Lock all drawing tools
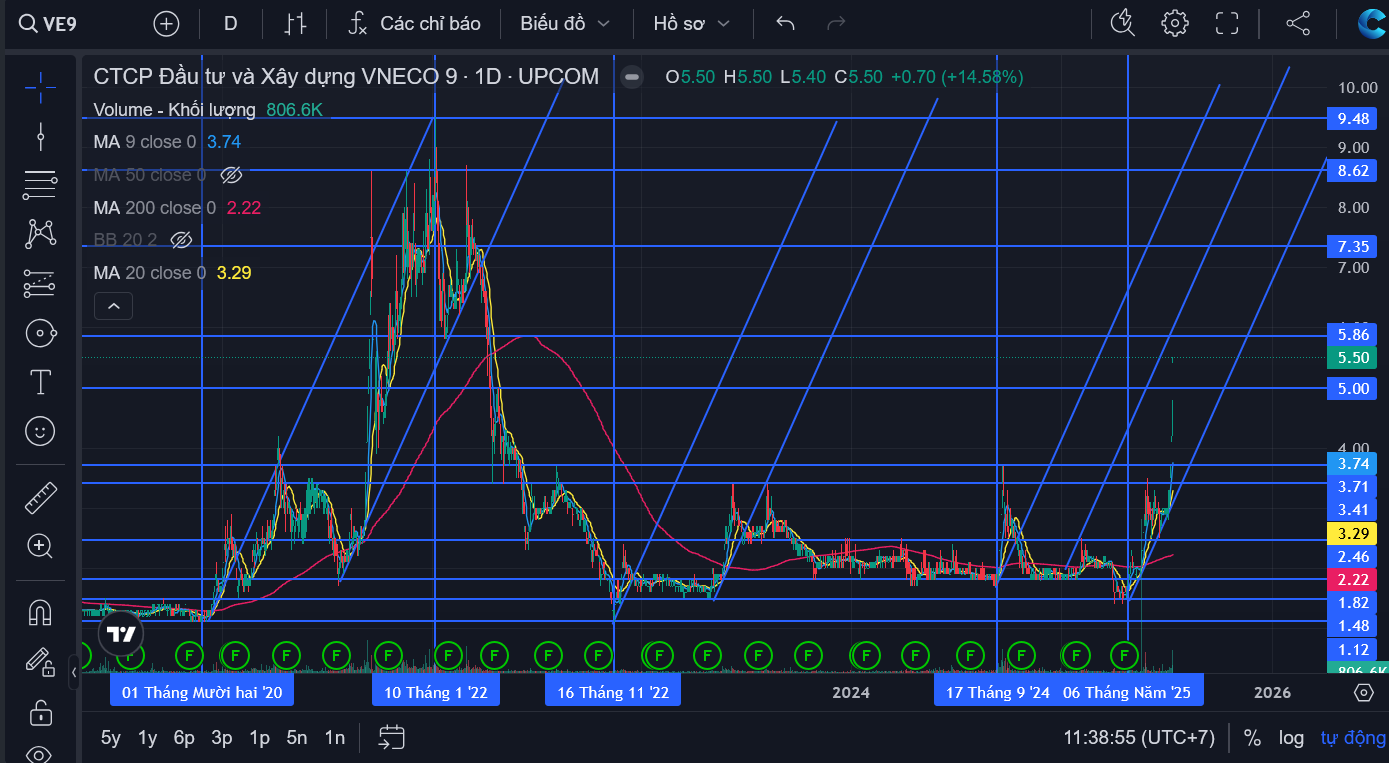 click(x=40, y=712)
